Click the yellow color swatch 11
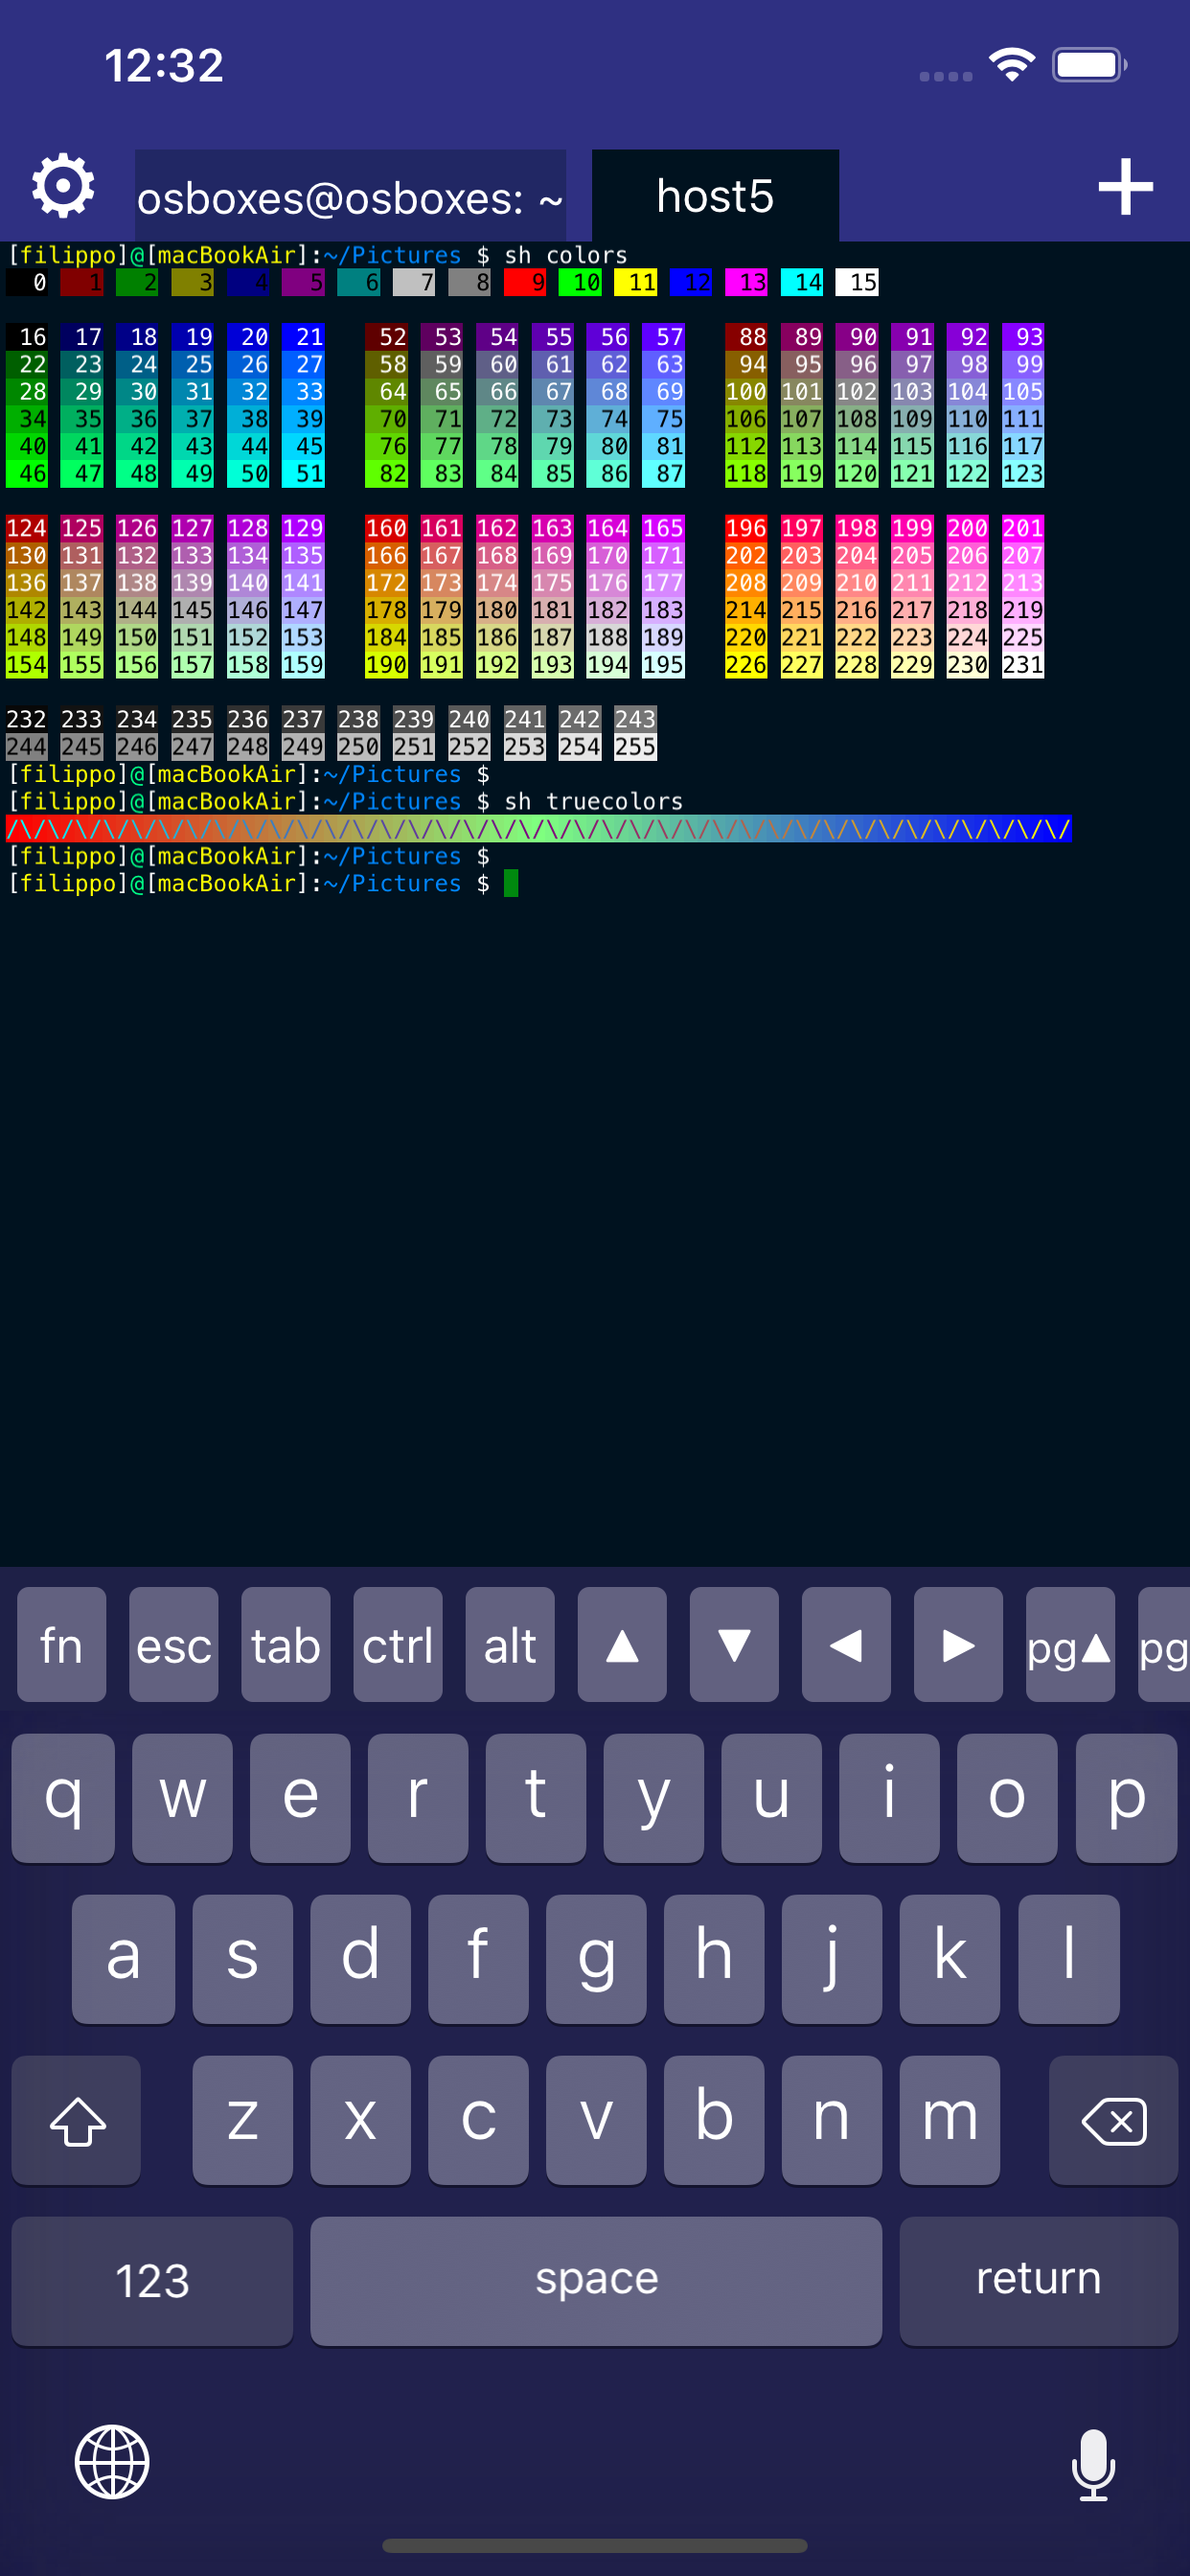Image resolution: width=1190 pixels, height=2576 pixels. coord(636,283)
